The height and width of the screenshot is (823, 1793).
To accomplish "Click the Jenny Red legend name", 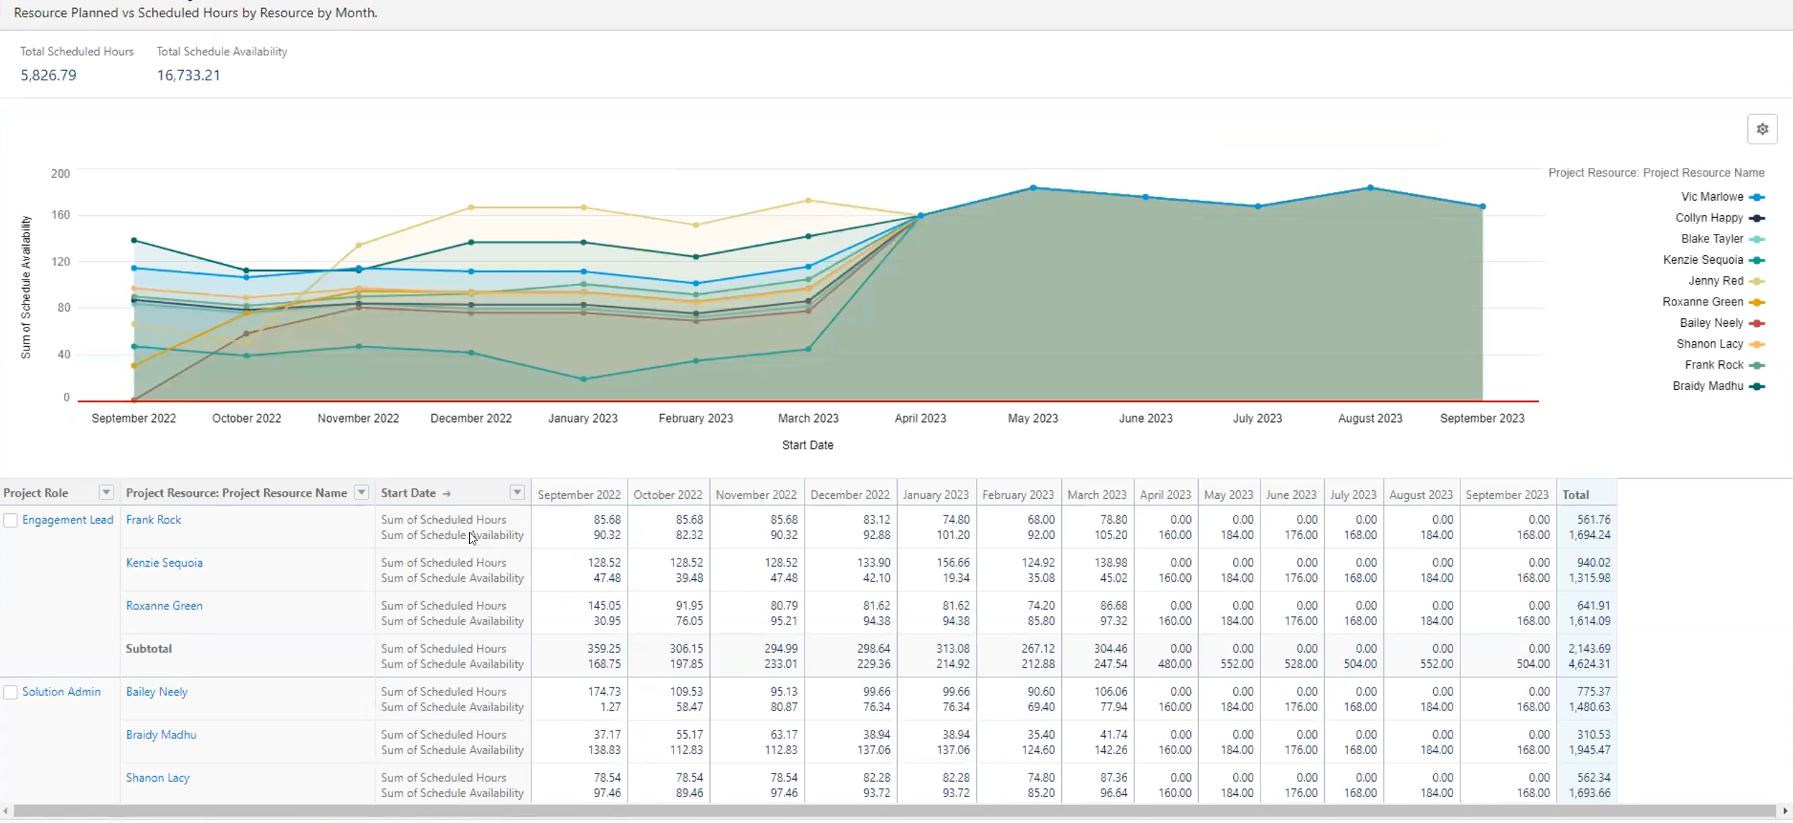I will coord(1716,282).
